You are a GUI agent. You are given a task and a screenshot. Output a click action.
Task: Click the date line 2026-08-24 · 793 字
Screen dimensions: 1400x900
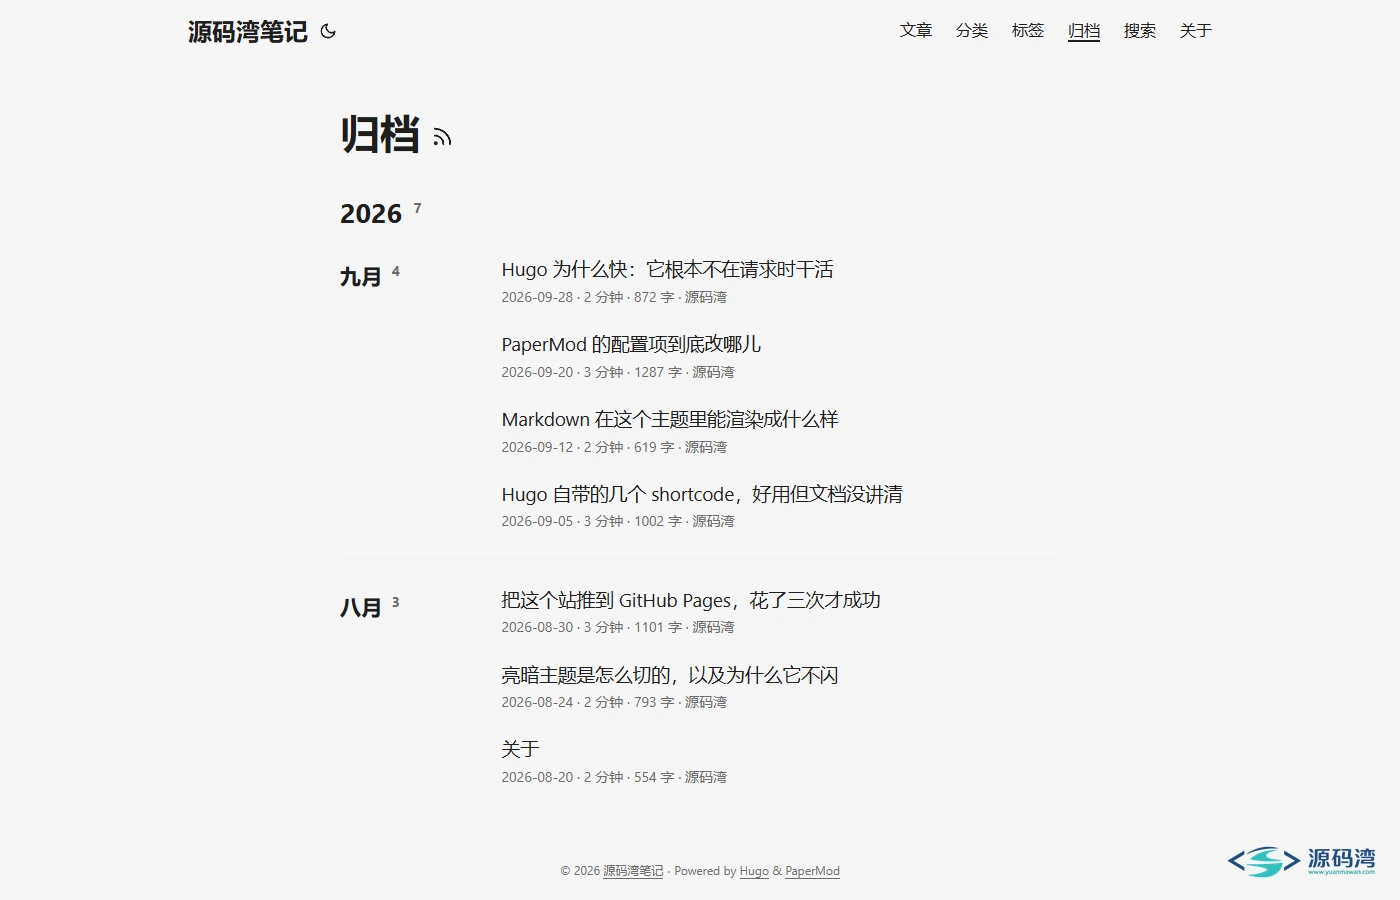point(614,702)
